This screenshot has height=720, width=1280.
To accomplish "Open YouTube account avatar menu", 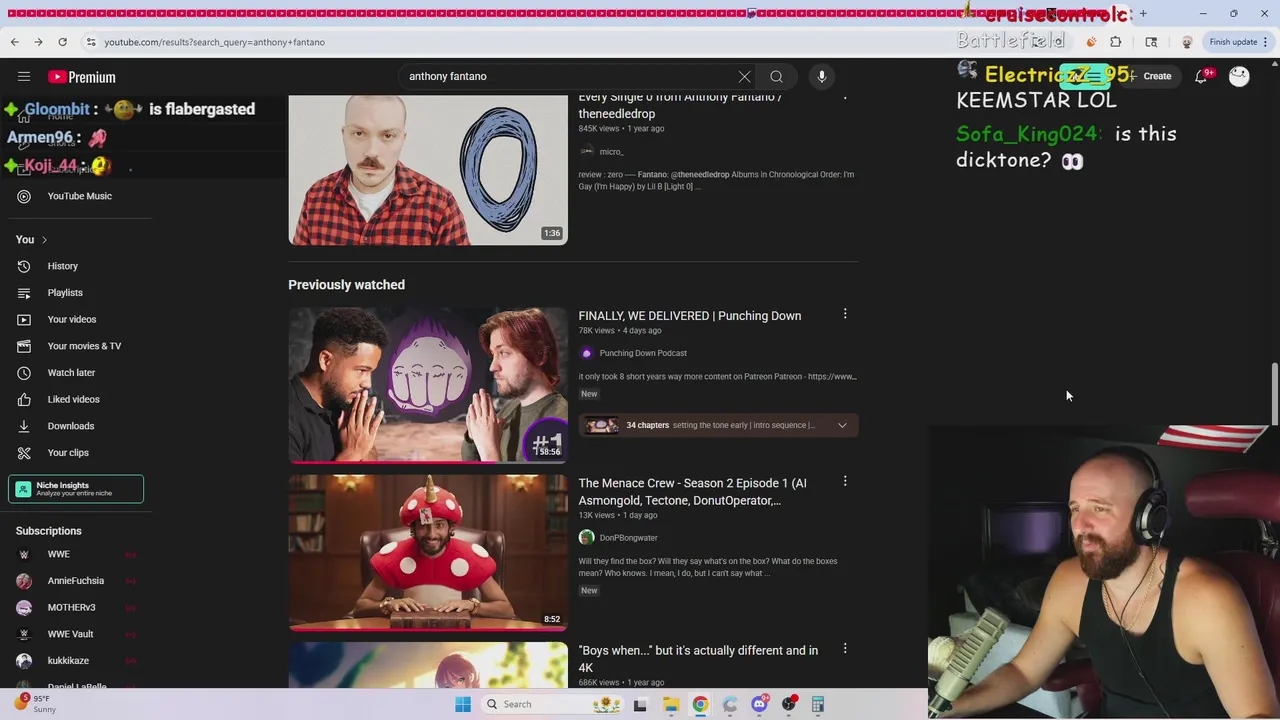I will 1239,76.
